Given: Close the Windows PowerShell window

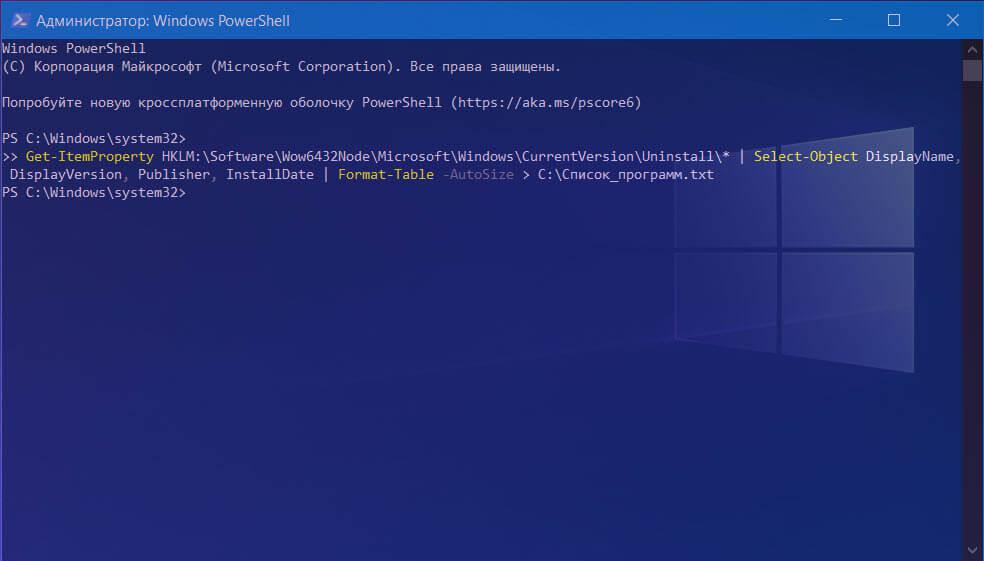Looking at the screenshot, I should (x=953, y=20).
